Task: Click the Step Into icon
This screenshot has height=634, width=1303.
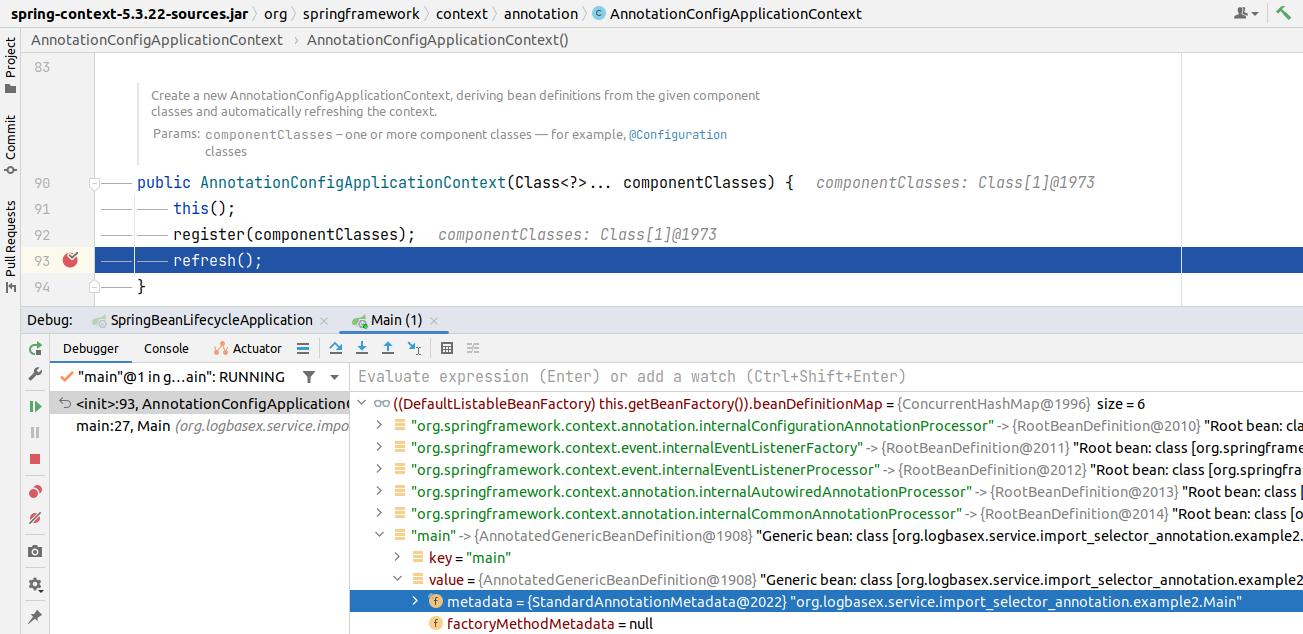Action: point(361,347)
